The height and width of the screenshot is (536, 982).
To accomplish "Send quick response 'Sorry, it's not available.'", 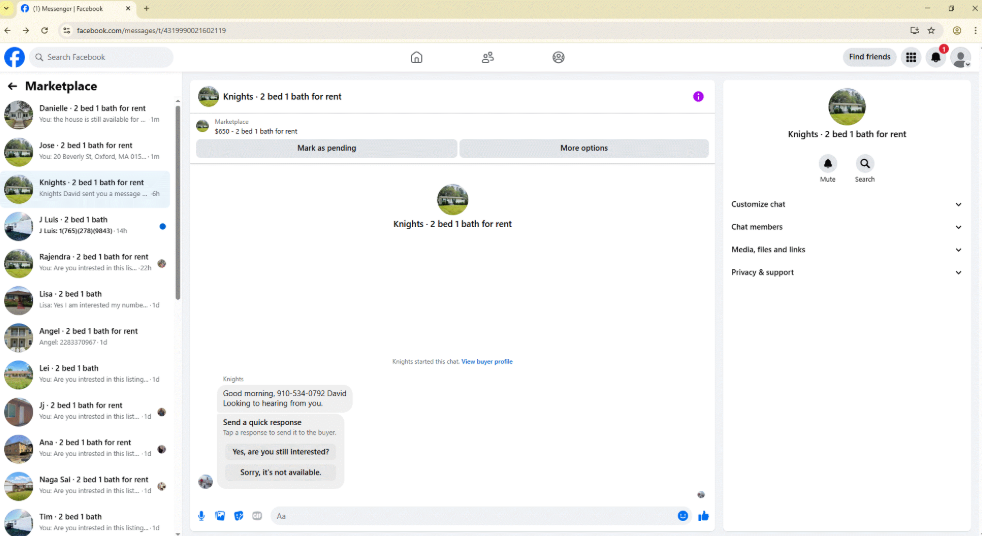I will click(281, 472).
